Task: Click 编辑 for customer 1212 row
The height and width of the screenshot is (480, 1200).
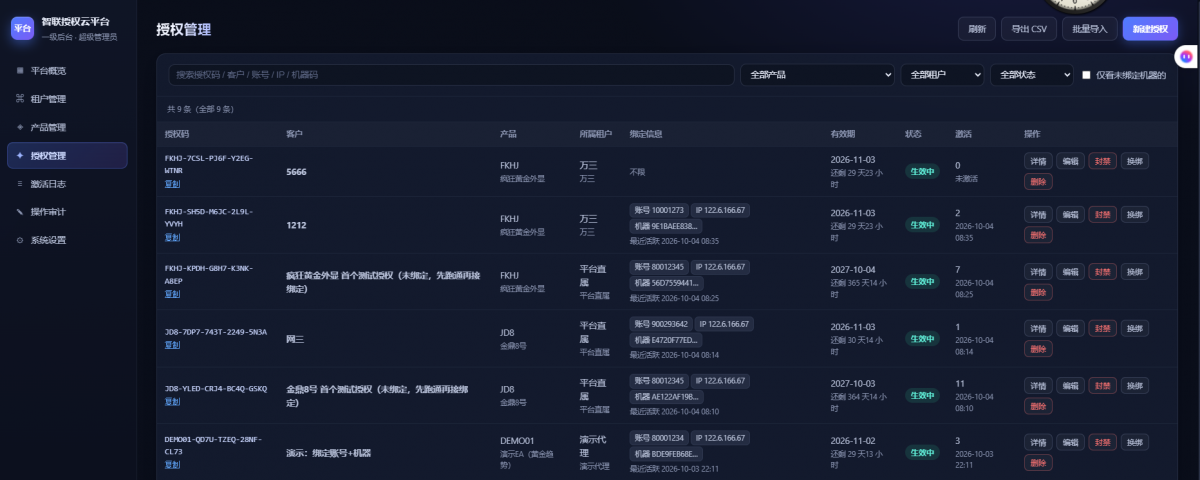Action: (1070, 214)
